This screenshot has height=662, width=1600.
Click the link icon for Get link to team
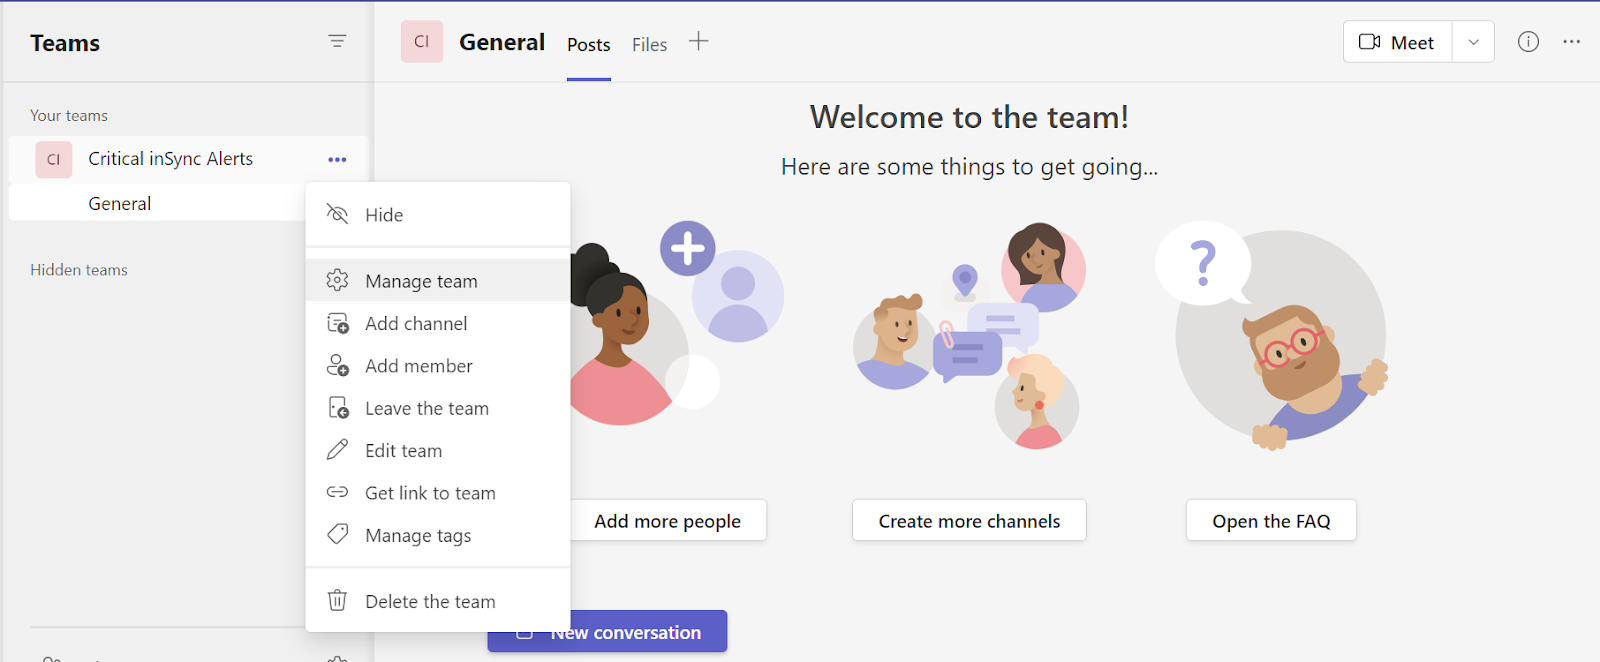pyautogui.click(x=338, y=492)
